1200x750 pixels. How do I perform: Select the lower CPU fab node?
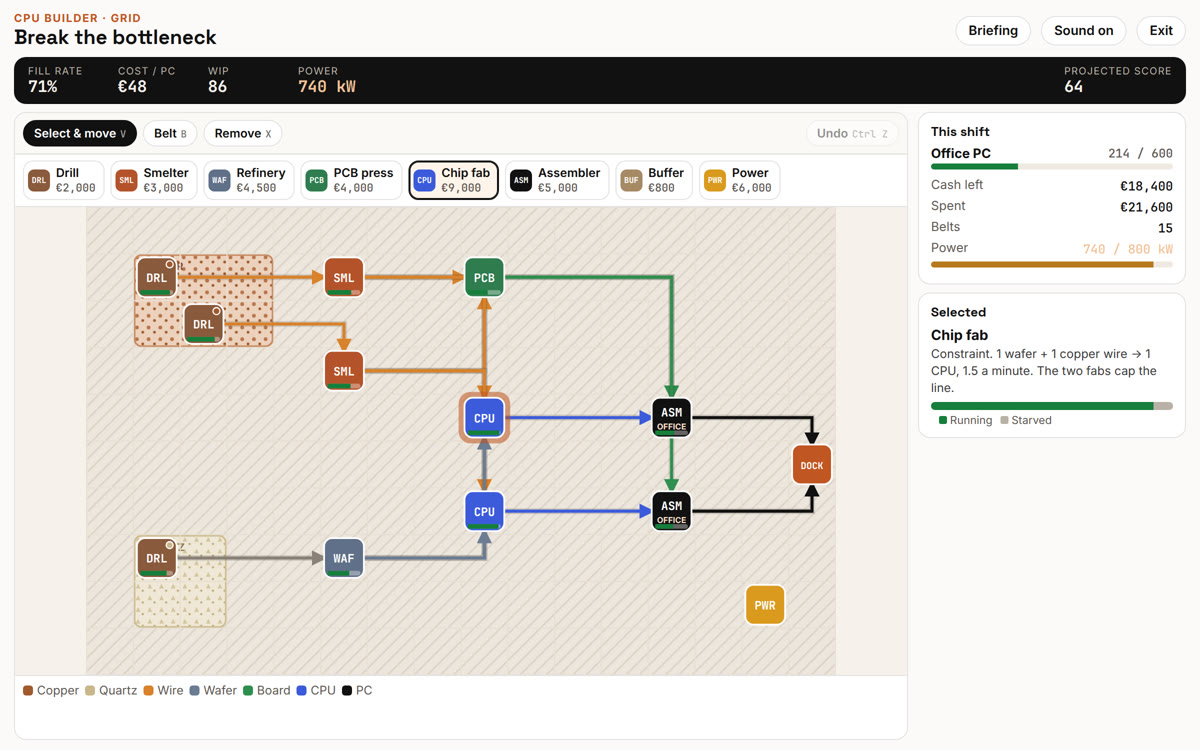[x=484, y=511]
